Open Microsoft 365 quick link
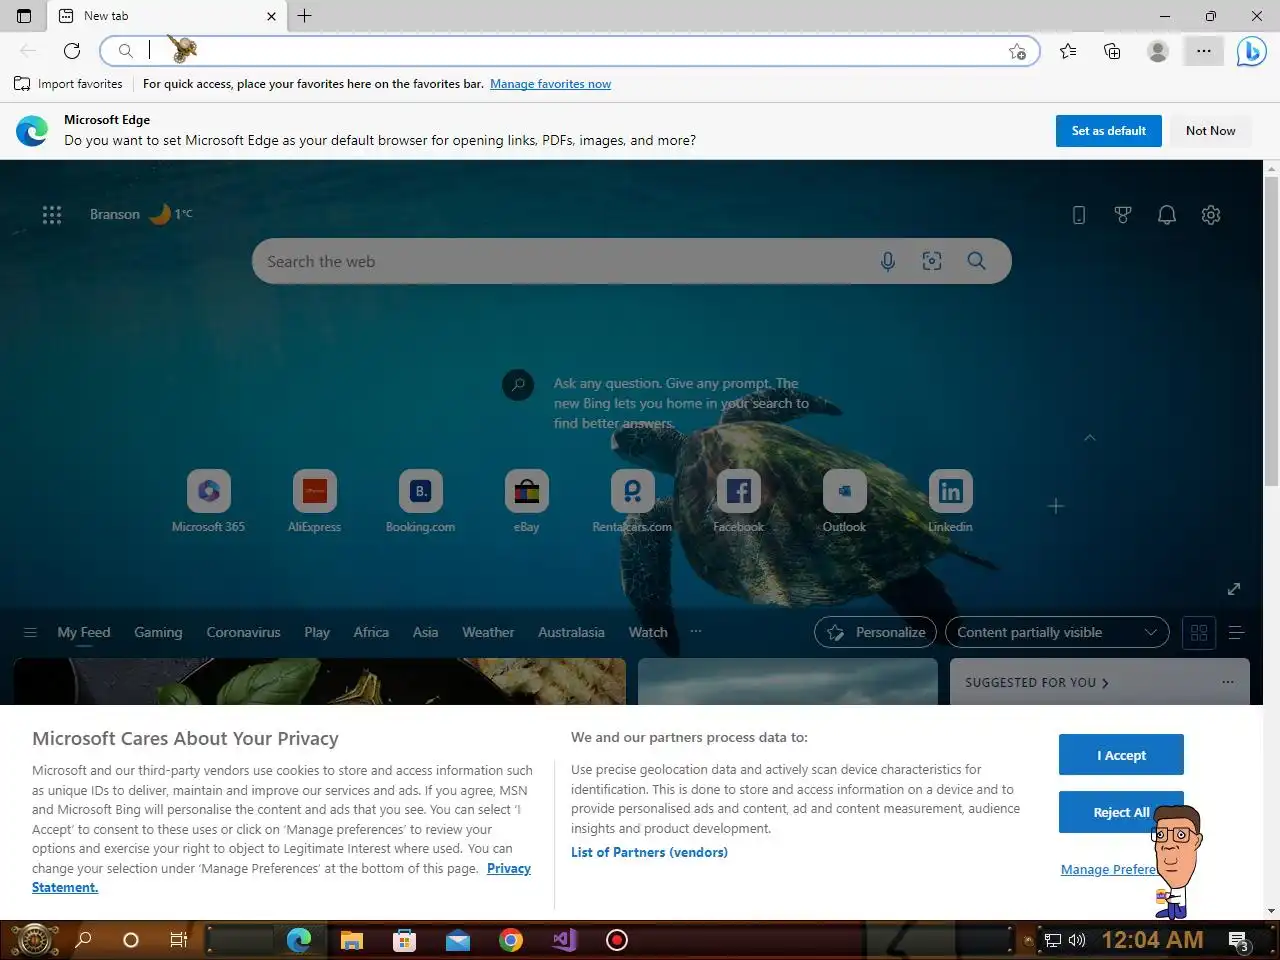 [208, 501]
